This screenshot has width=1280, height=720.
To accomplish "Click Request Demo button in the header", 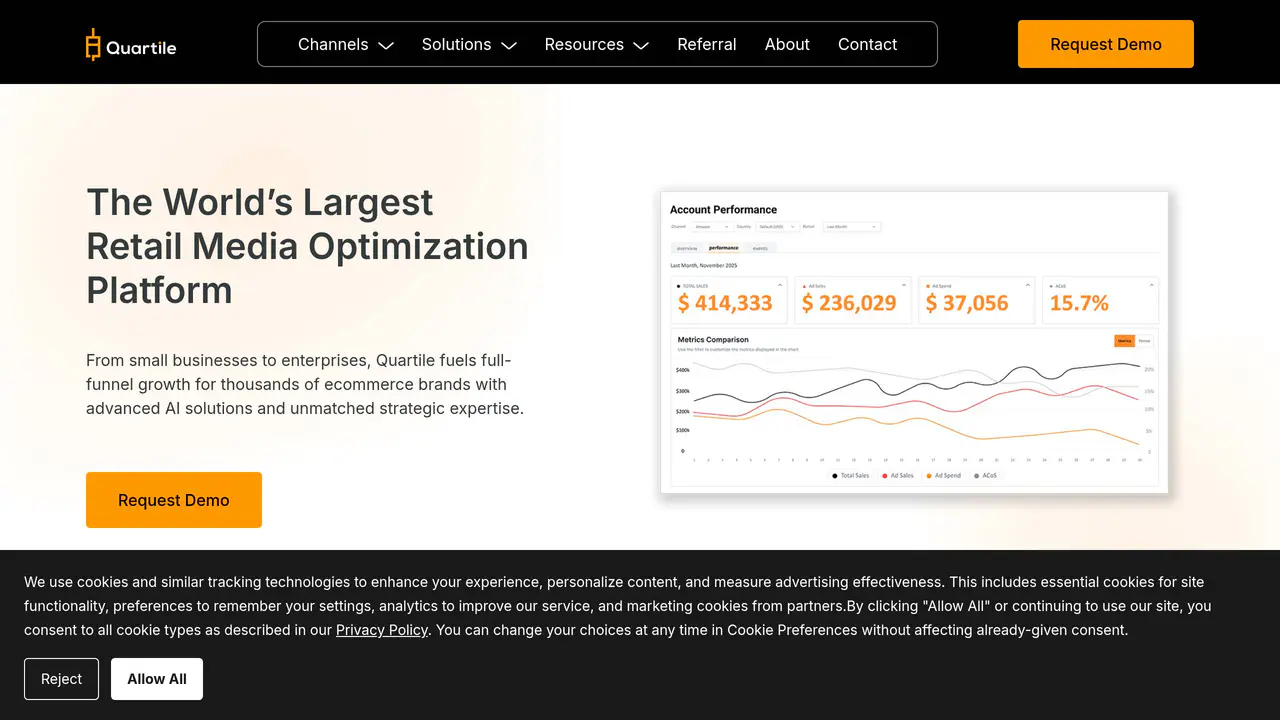I will pyautogui.click(x=1106, y=44).
